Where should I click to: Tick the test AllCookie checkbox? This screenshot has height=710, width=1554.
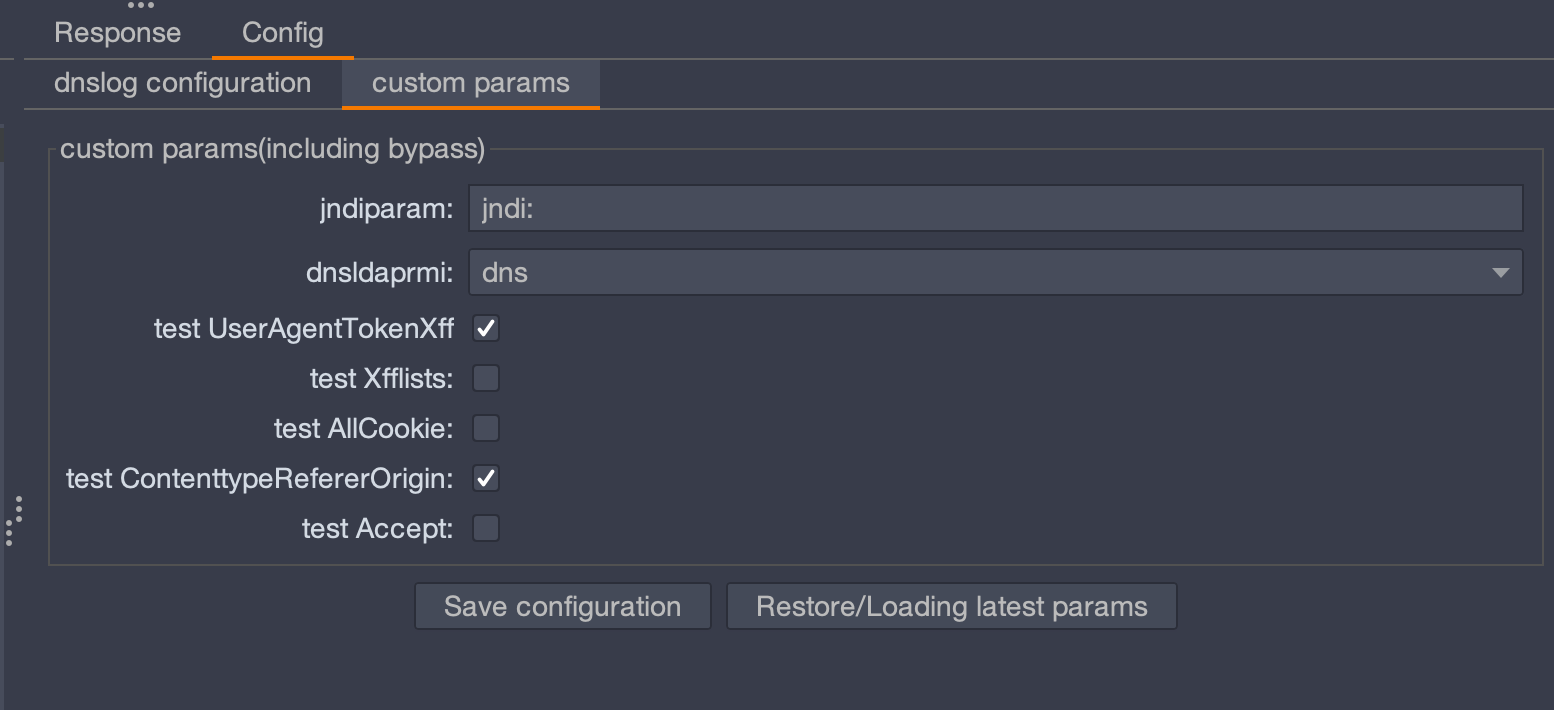click(486, 428)
